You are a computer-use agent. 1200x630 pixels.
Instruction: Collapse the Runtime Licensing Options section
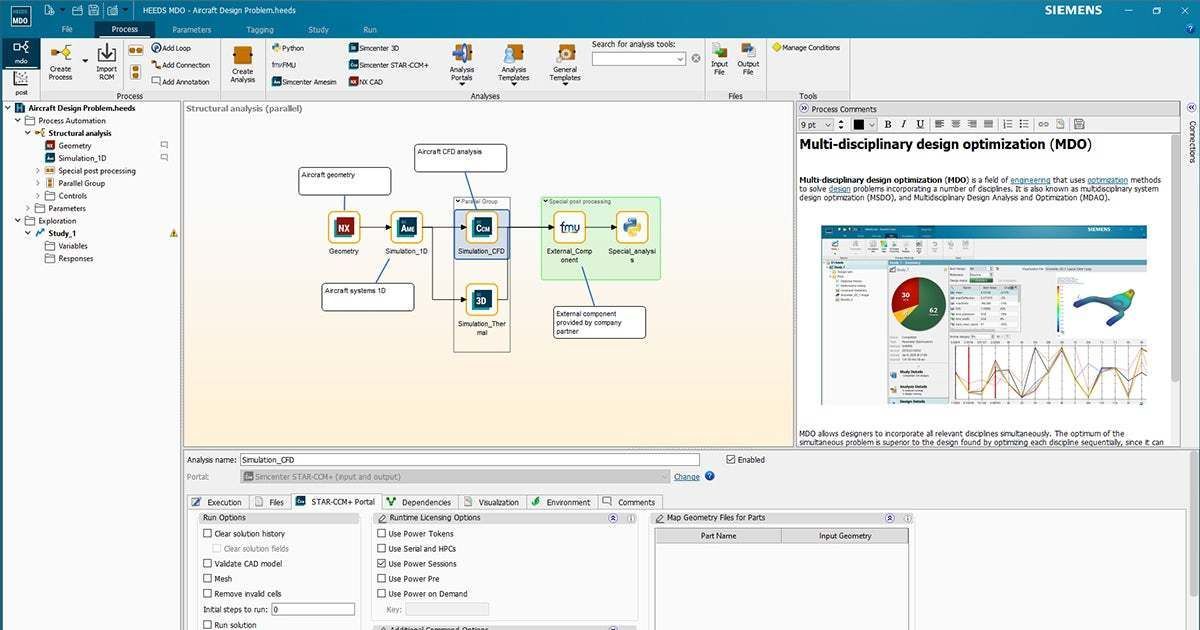(x=613, y=518)
